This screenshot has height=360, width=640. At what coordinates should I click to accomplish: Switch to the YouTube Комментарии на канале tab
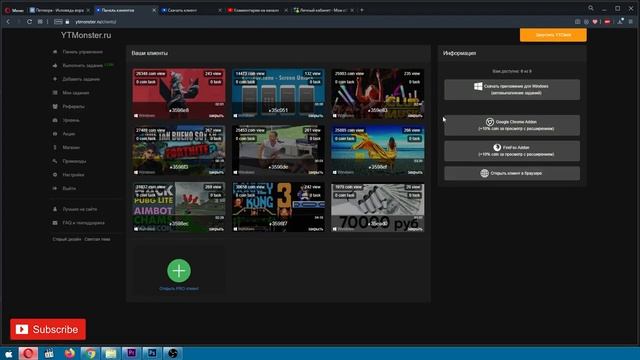[257, 10]
